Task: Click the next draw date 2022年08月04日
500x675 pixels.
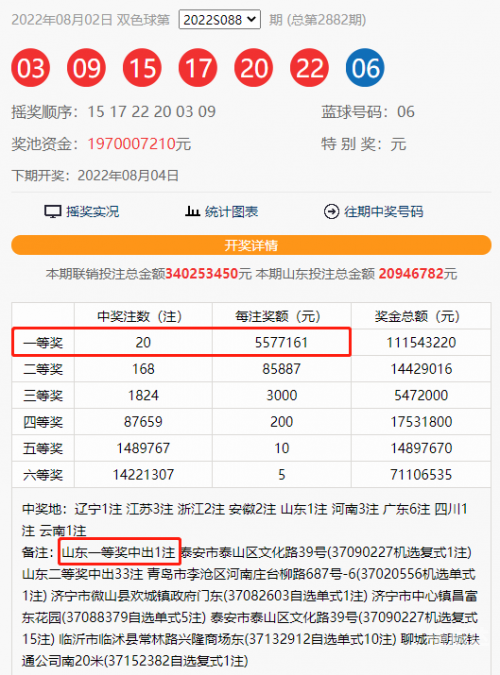Action: click(x=128, y=176)
